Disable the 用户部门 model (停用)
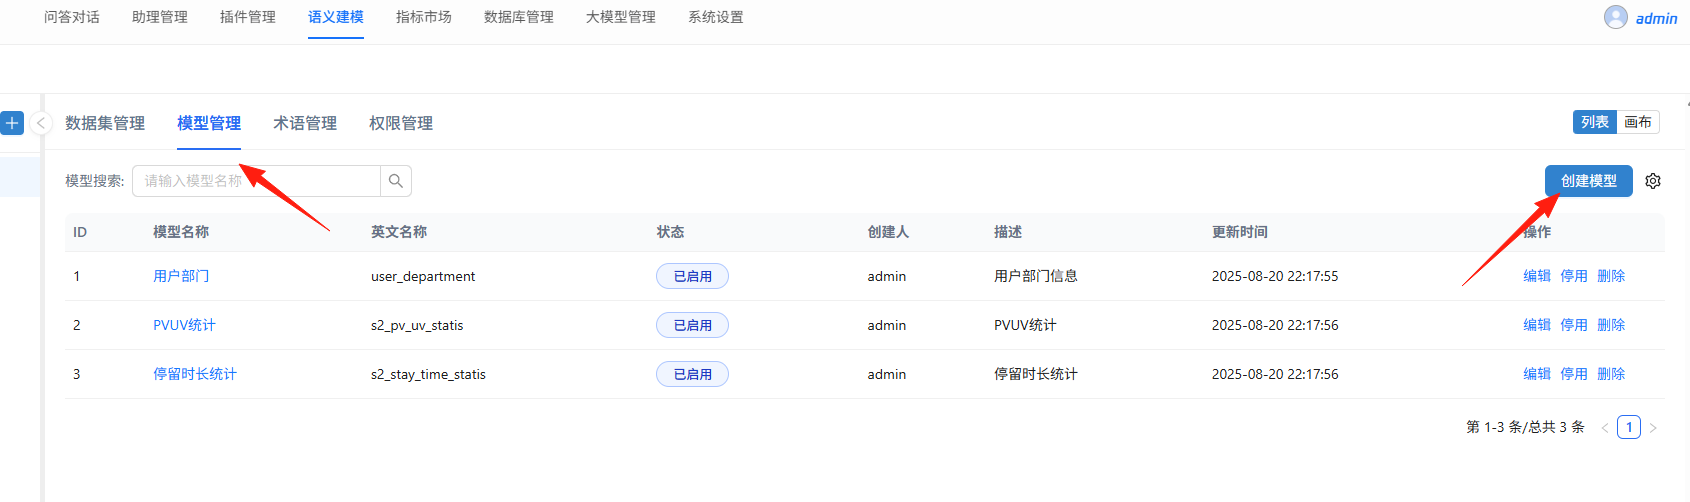 [x=1574, y=276]
